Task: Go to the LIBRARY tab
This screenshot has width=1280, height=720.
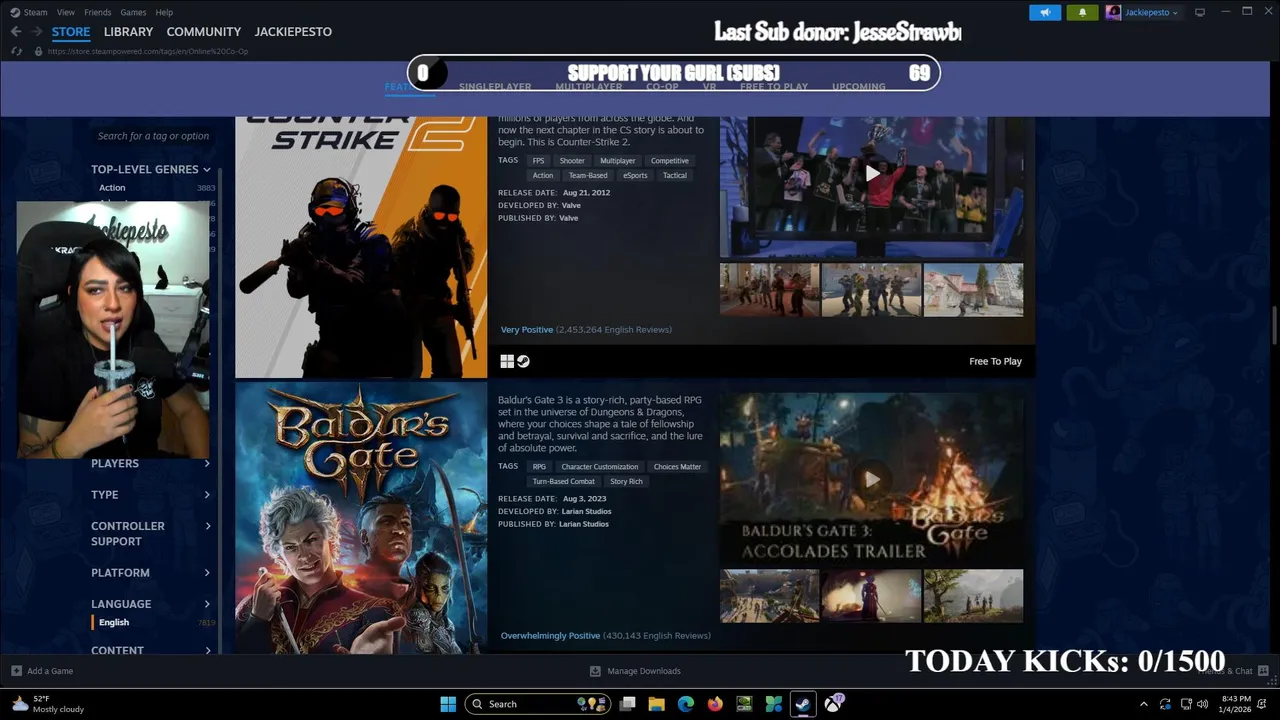Action: (x=129, y=32)
